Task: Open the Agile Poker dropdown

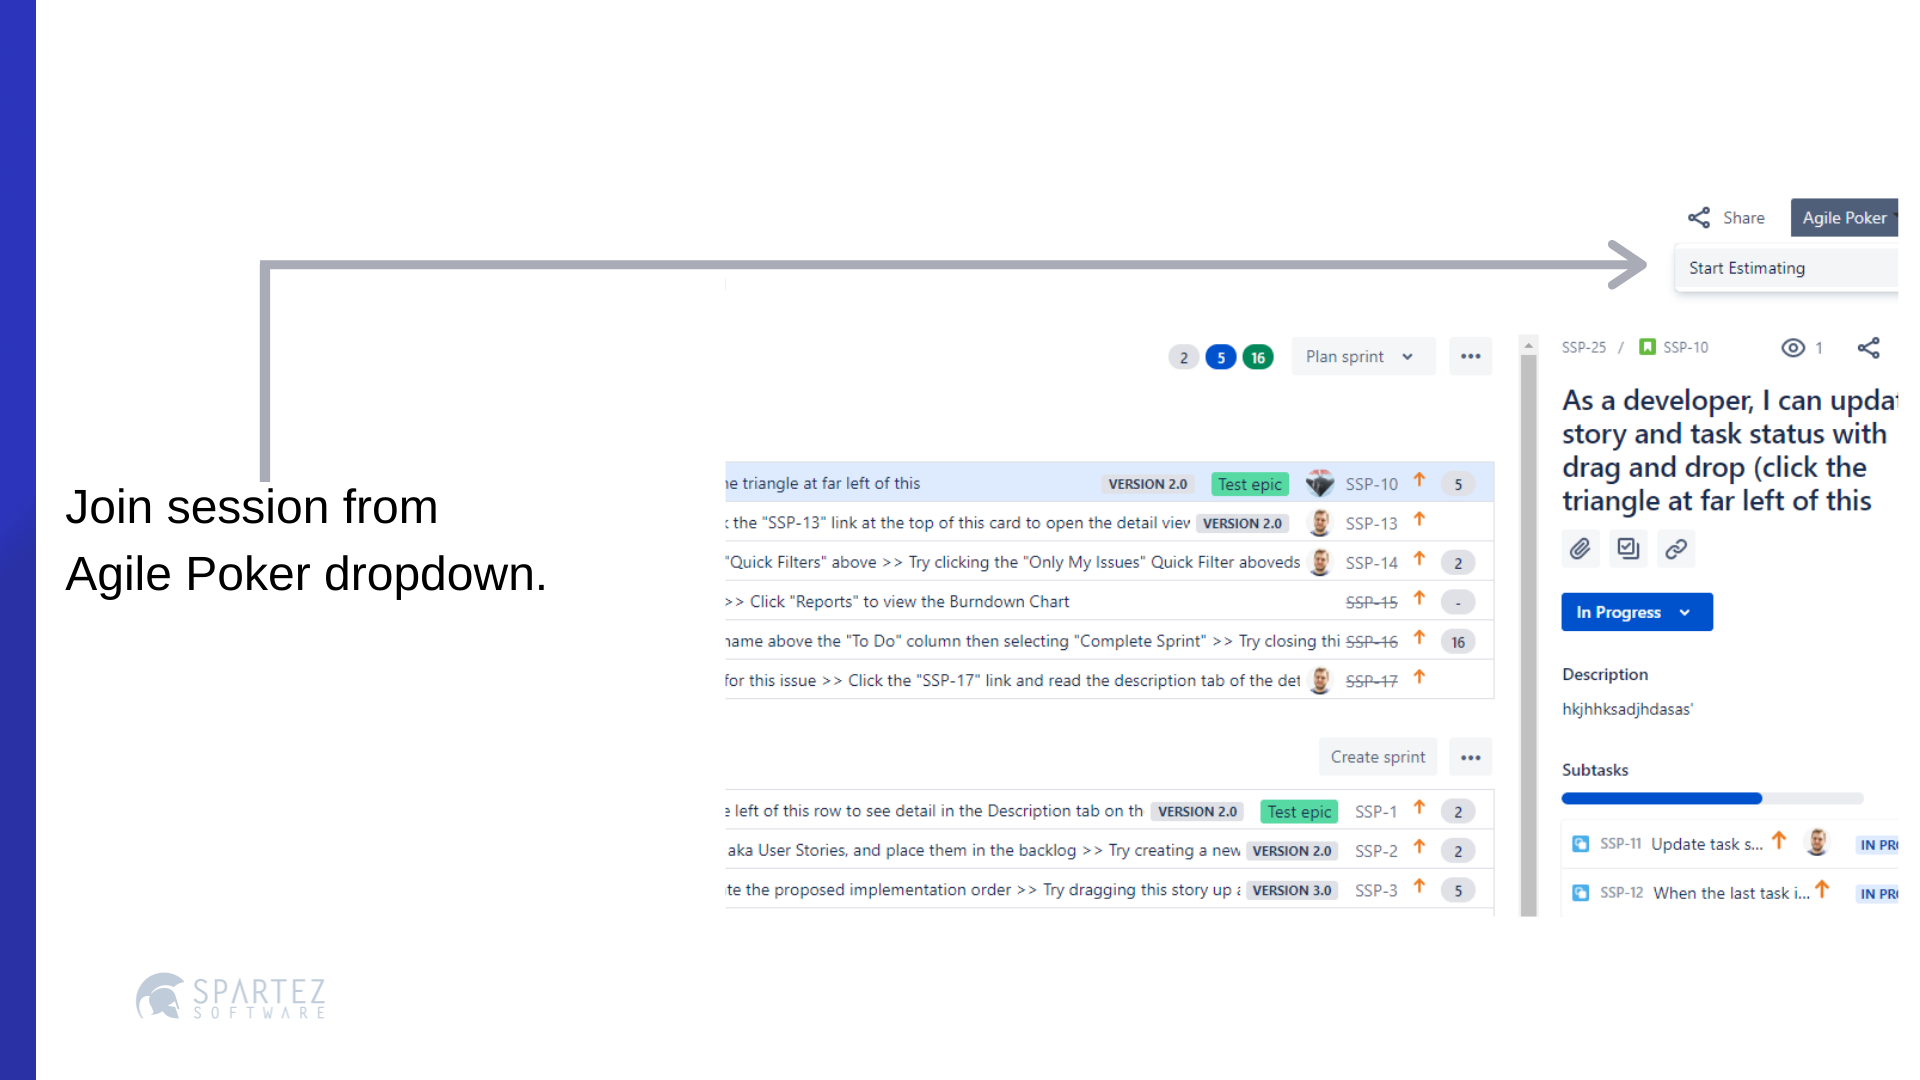Action: 1844,217
